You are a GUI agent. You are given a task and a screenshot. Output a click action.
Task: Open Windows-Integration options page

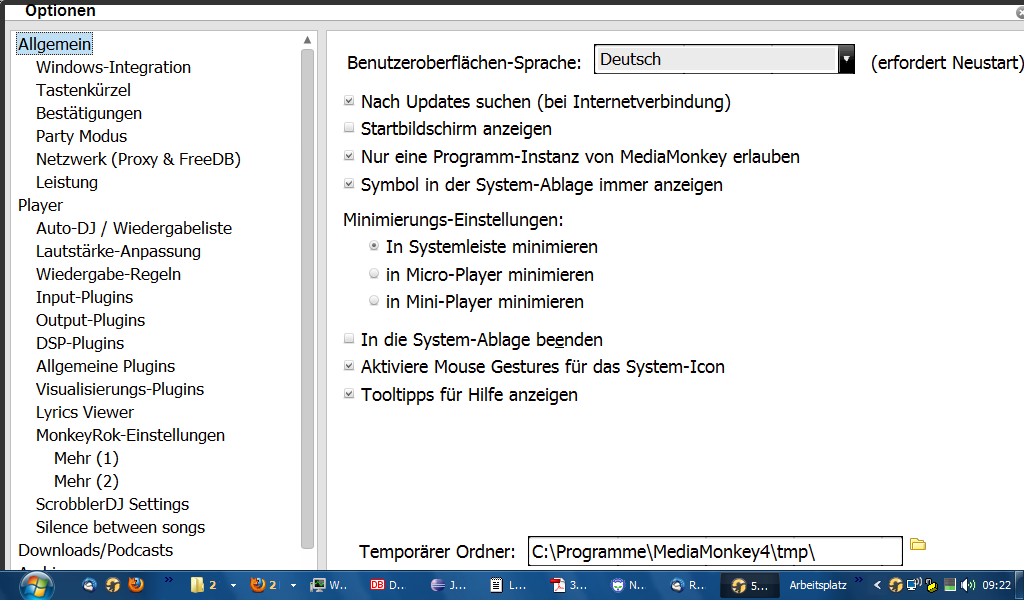pyautogui.click(x=113, y=67)
